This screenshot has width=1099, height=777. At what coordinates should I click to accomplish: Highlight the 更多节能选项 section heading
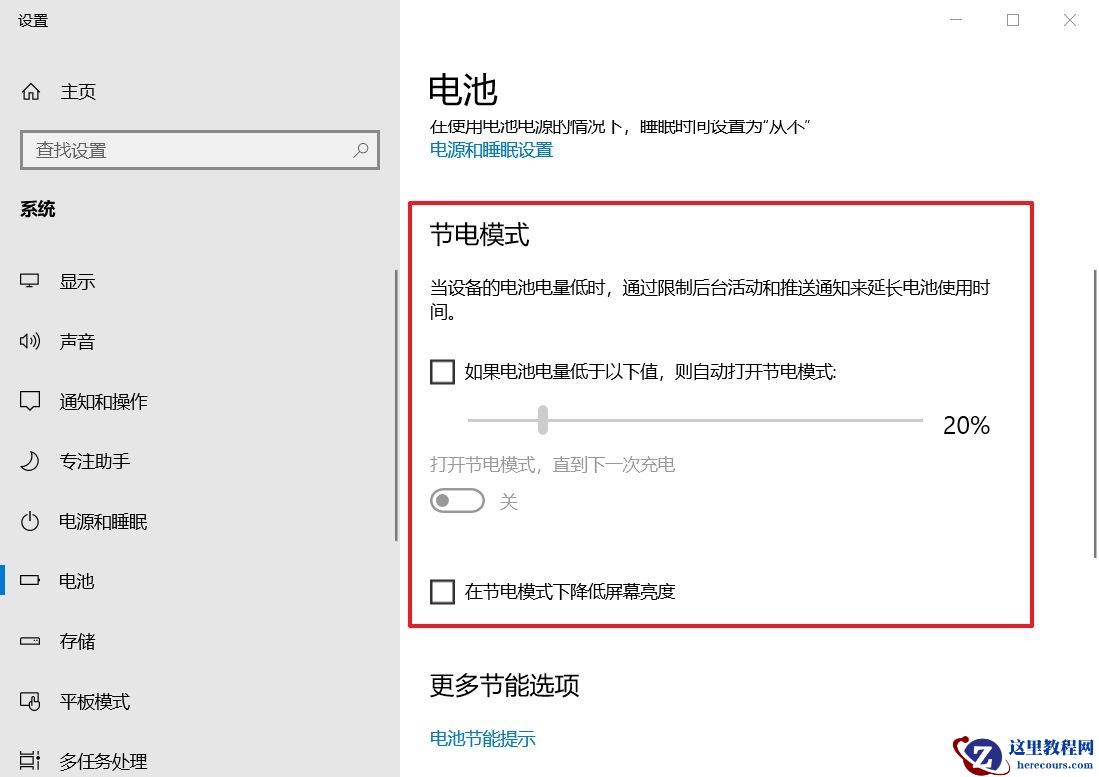click(504, 686)
